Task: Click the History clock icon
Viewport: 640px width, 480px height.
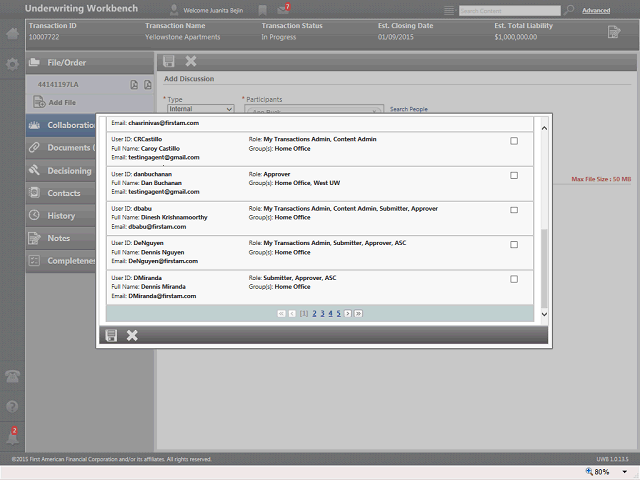Action: pos(34,215)
